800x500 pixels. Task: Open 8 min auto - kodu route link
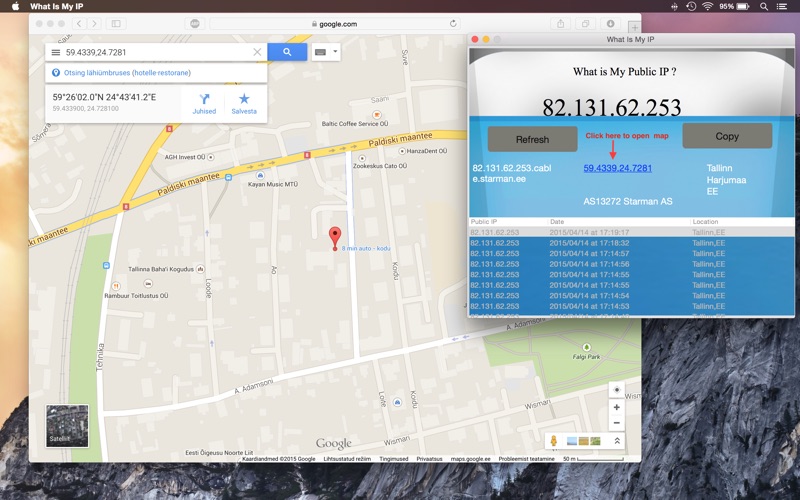pos(366,248)
